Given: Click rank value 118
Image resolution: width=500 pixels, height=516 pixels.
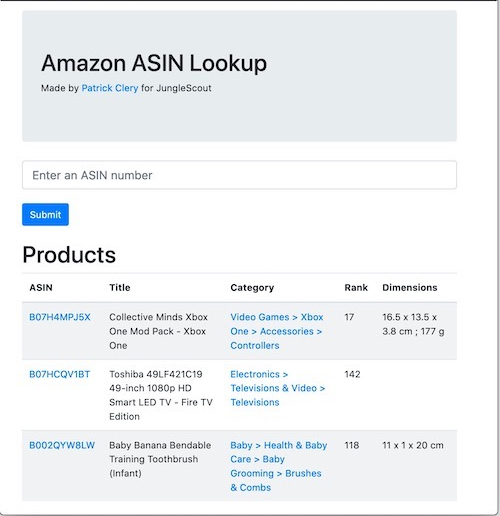Looking at the screenshot, I should coord(352,445).
